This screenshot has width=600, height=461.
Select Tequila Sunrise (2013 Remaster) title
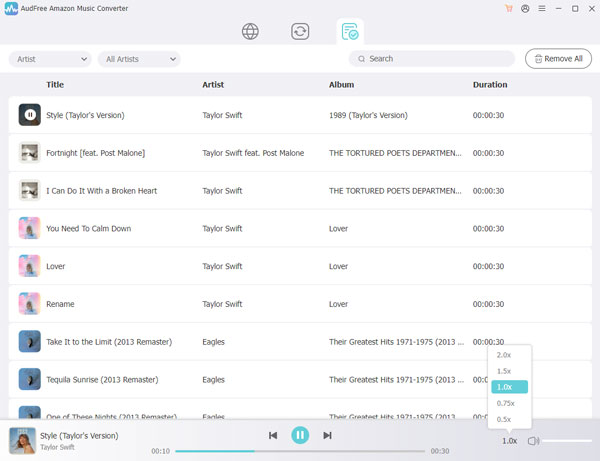coord(102,380)
